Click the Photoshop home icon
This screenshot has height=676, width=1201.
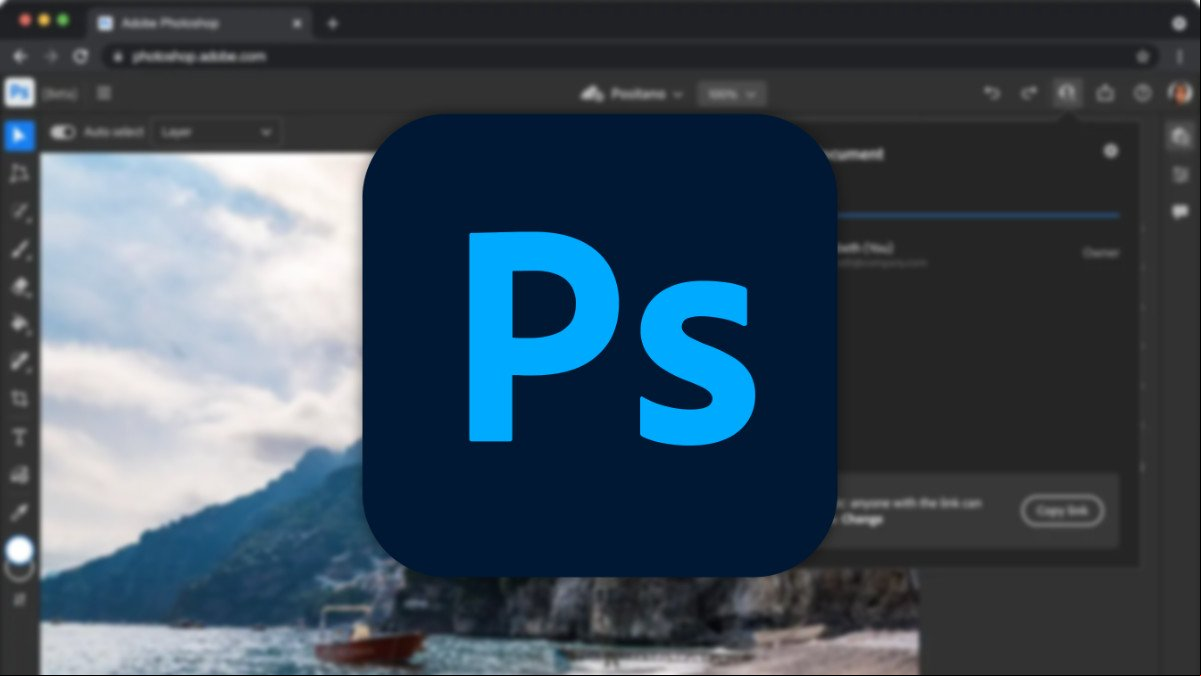click(19, 93)
